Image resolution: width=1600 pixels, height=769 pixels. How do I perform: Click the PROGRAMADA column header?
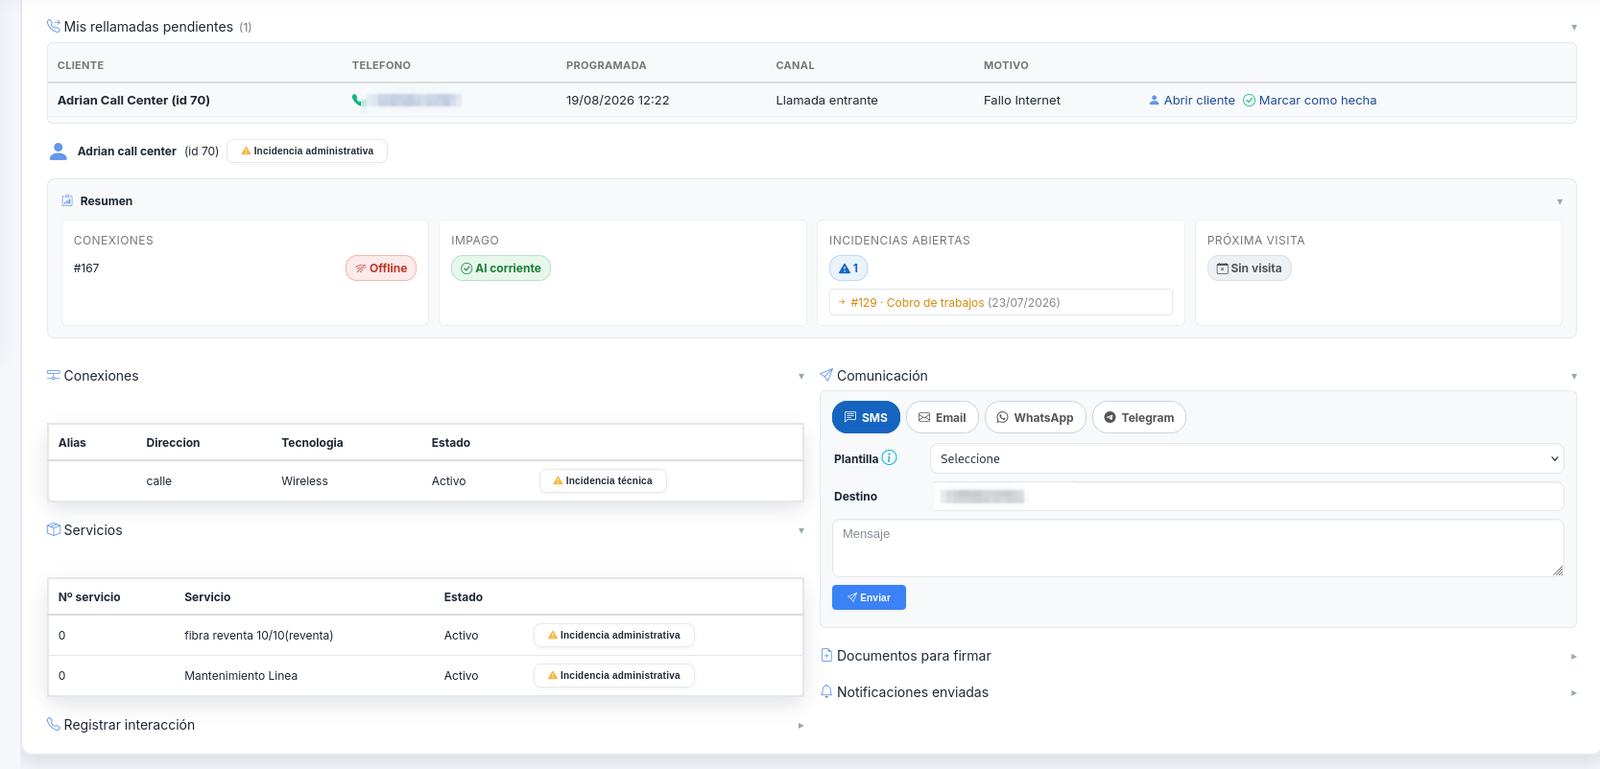point(606,65)
